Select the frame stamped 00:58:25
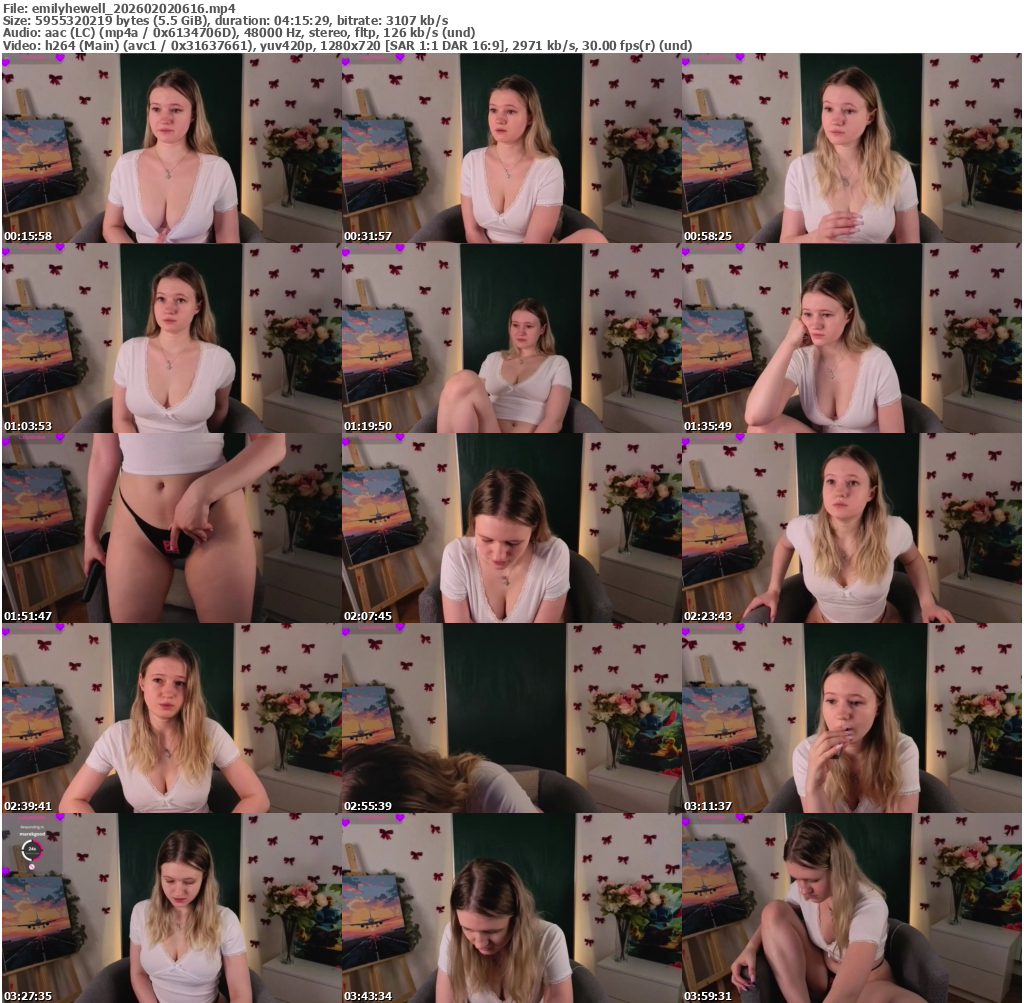Image resolution: width=1024 pixels, height=1003 pixels. click(x=852, y=148)
